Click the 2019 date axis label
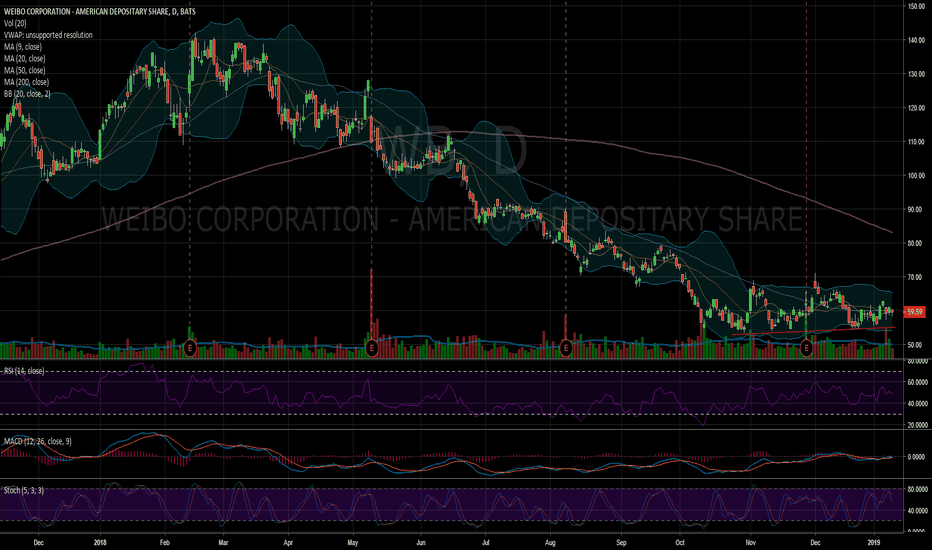 coord(874,542)
